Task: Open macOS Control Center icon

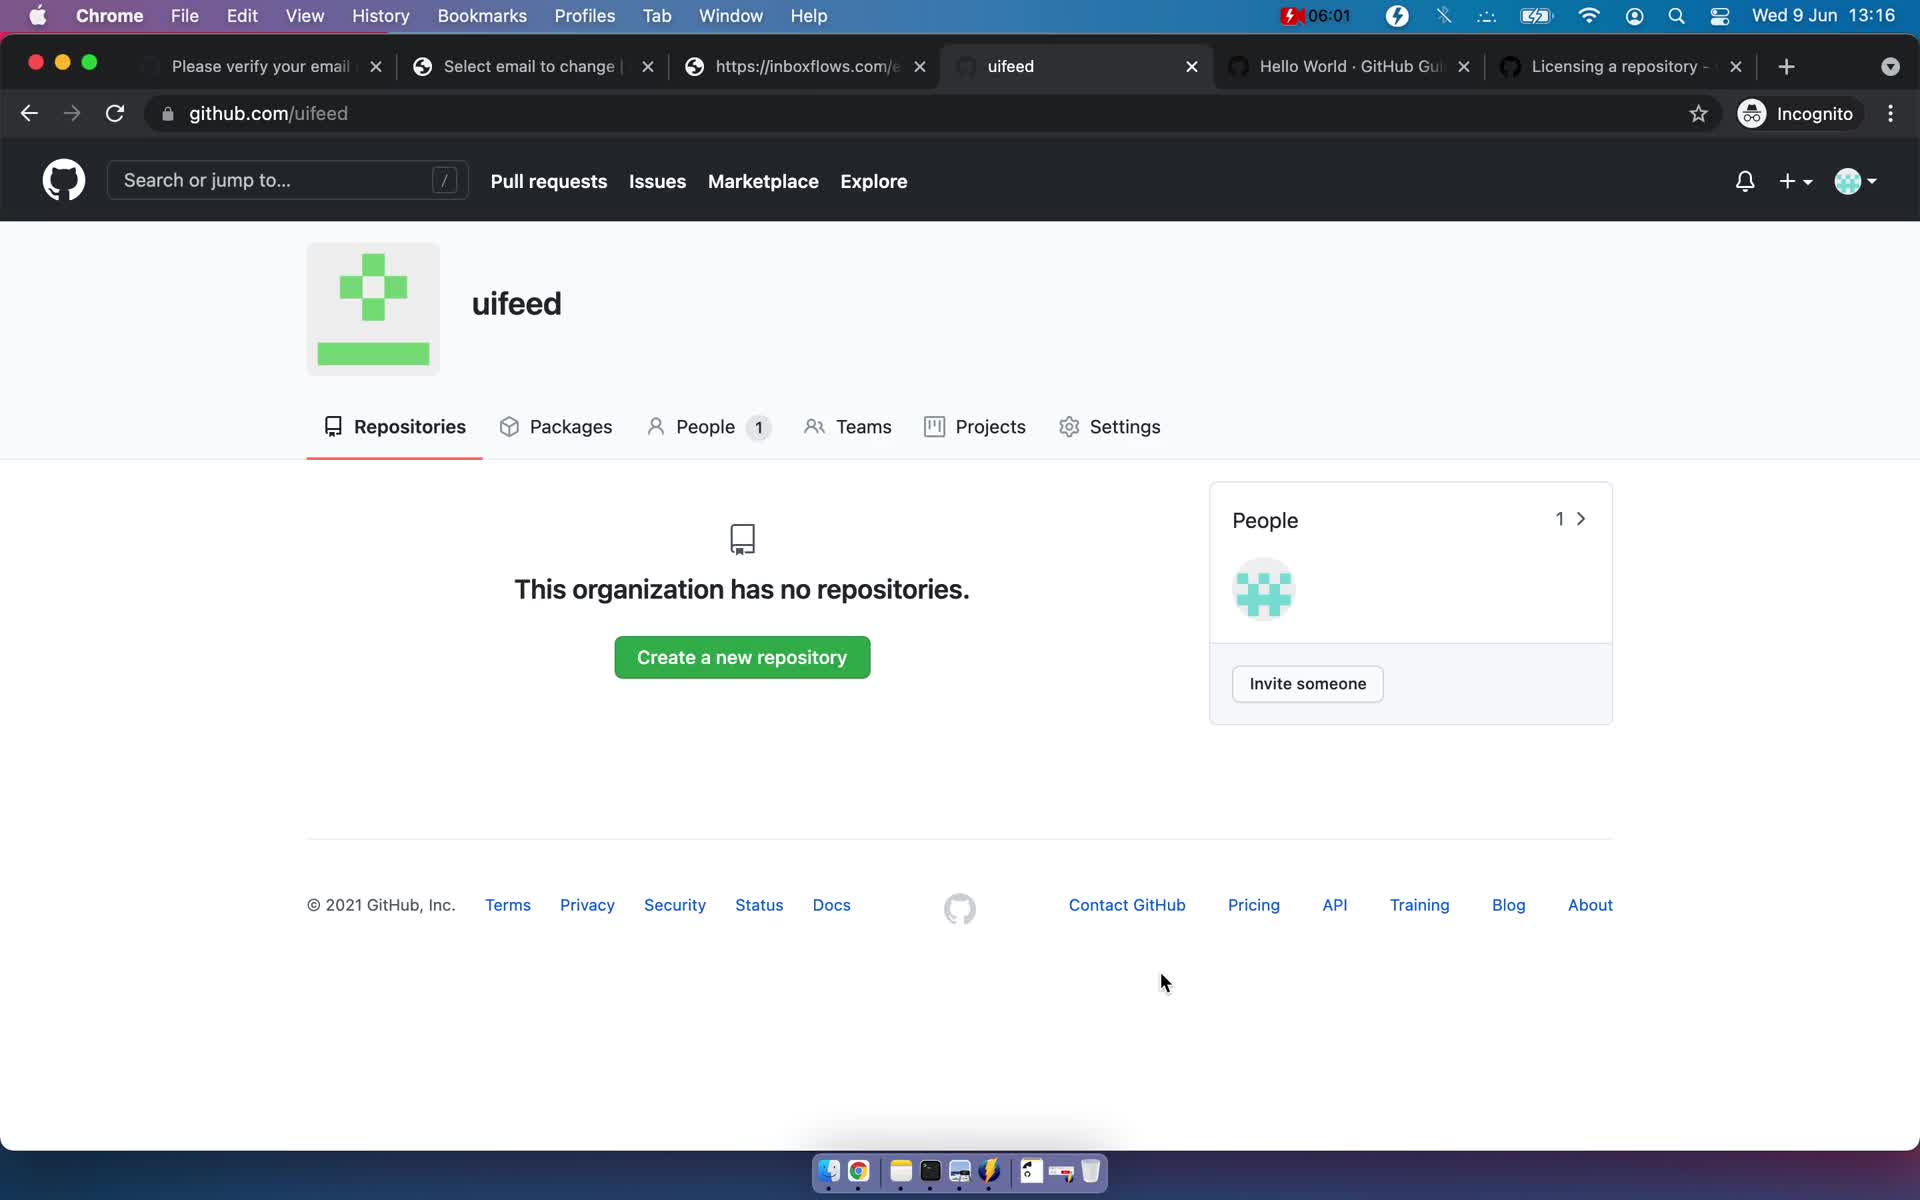Action: pos(1719,16)
